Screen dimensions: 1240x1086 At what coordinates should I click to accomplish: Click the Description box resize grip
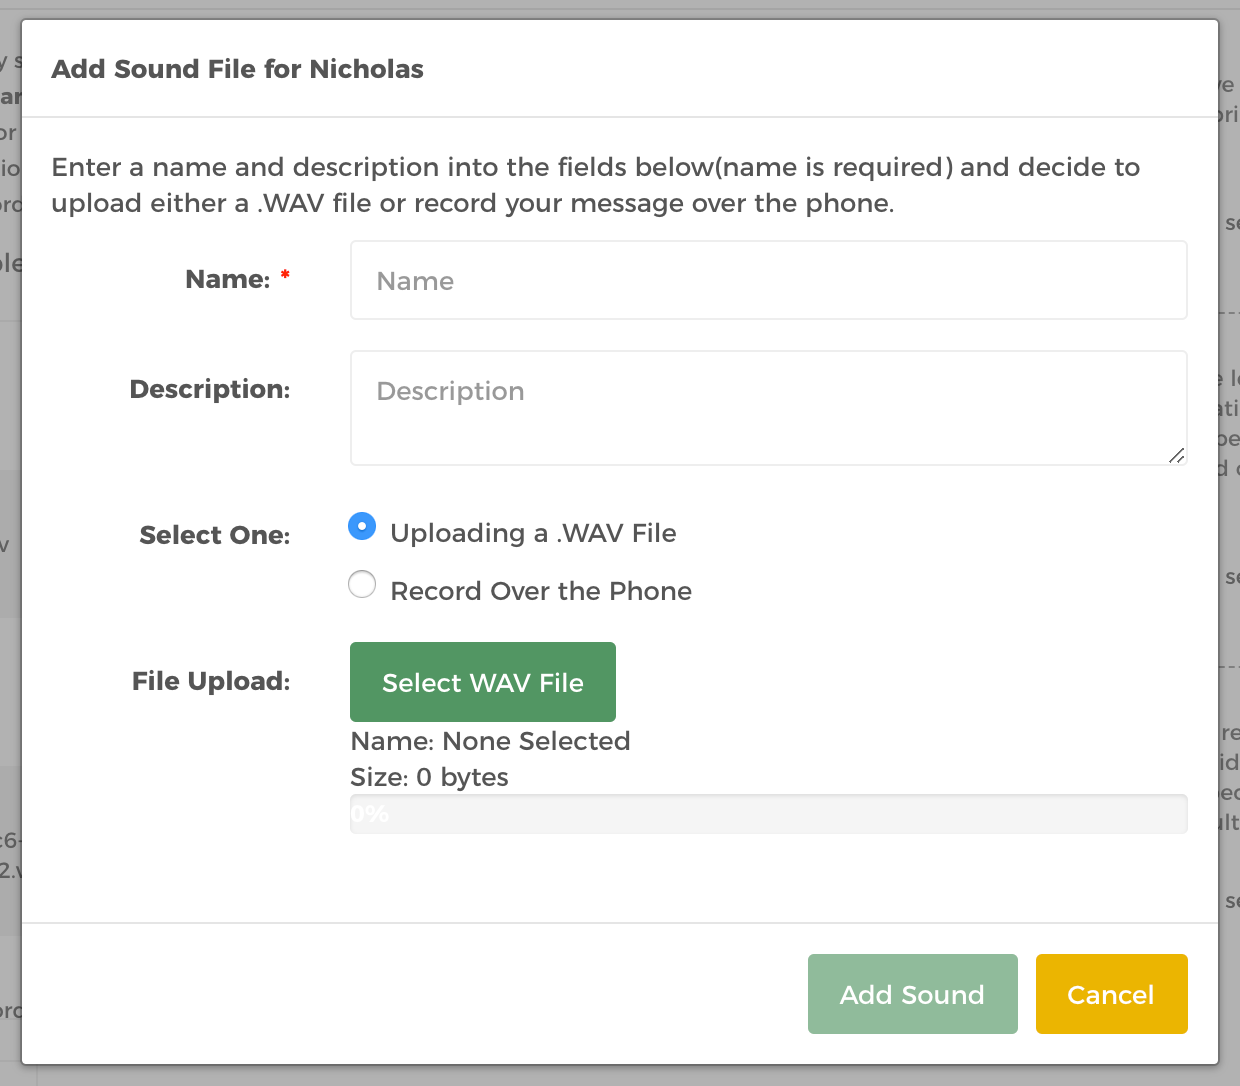coord(1177,455)
